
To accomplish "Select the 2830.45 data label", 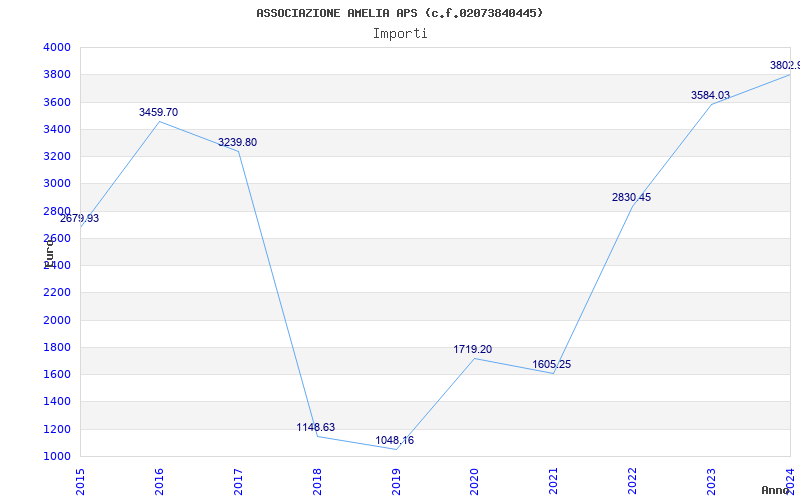I will (632, 197).
